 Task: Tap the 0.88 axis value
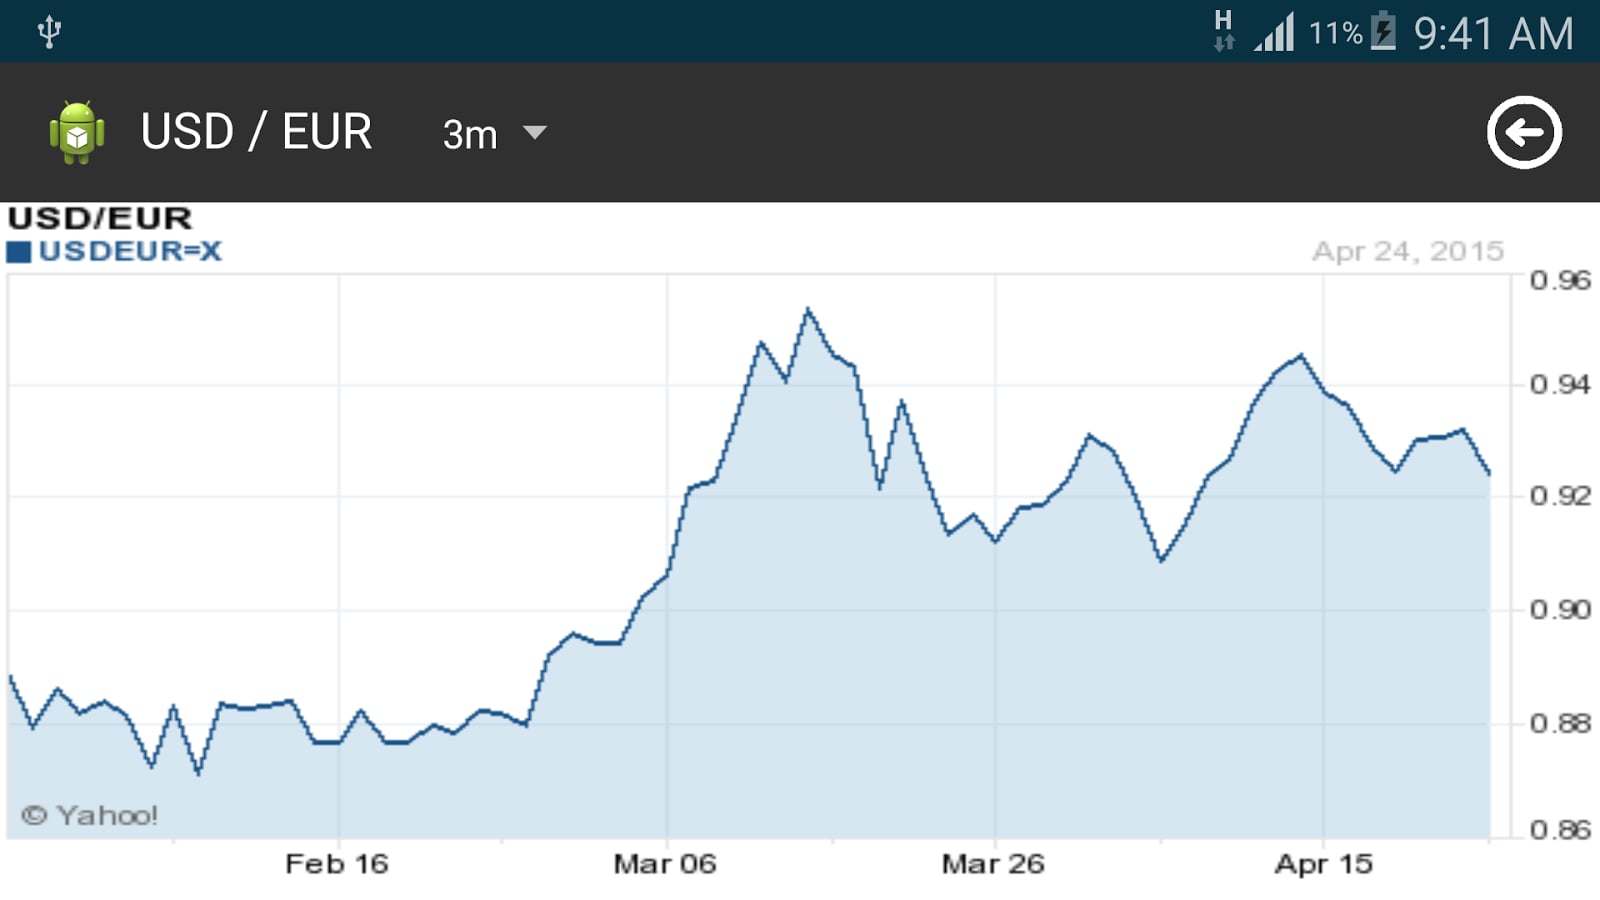(1560, 722)
